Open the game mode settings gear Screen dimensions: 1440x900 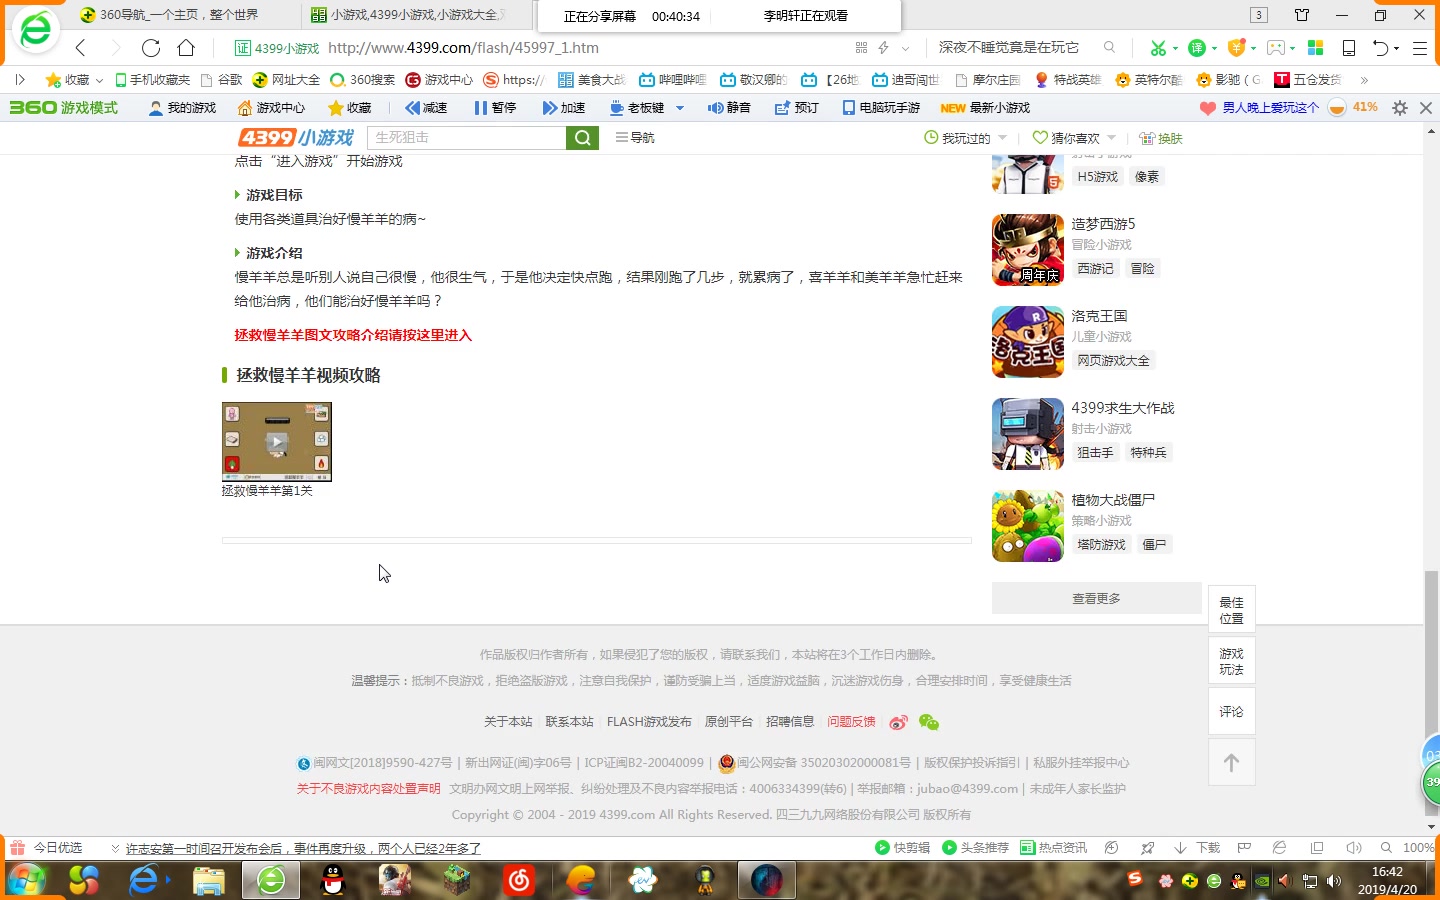[x=1400, y=108]
